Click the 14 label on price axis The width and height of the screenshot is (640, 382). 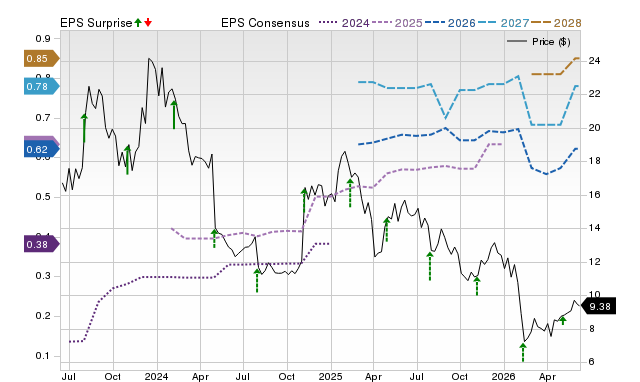(x=594, y=228)
